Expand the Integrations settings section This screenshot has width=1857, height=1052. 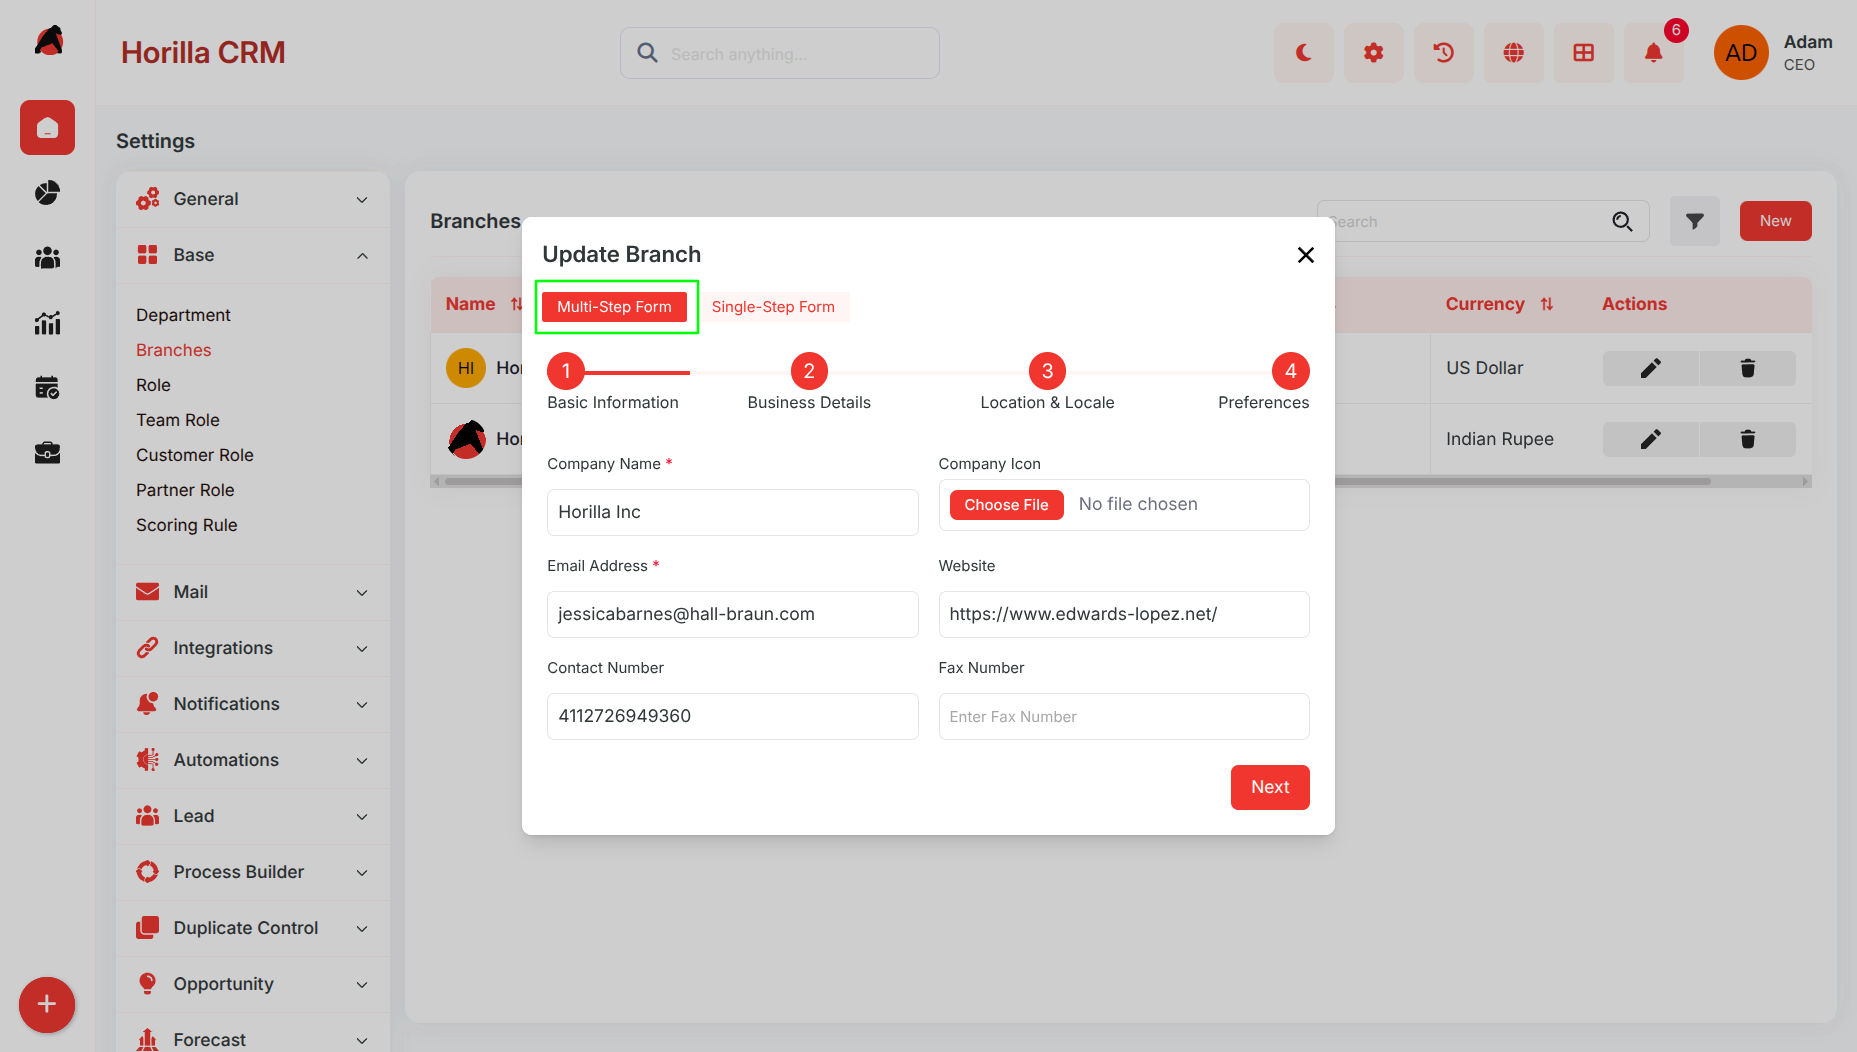(253, 648)
